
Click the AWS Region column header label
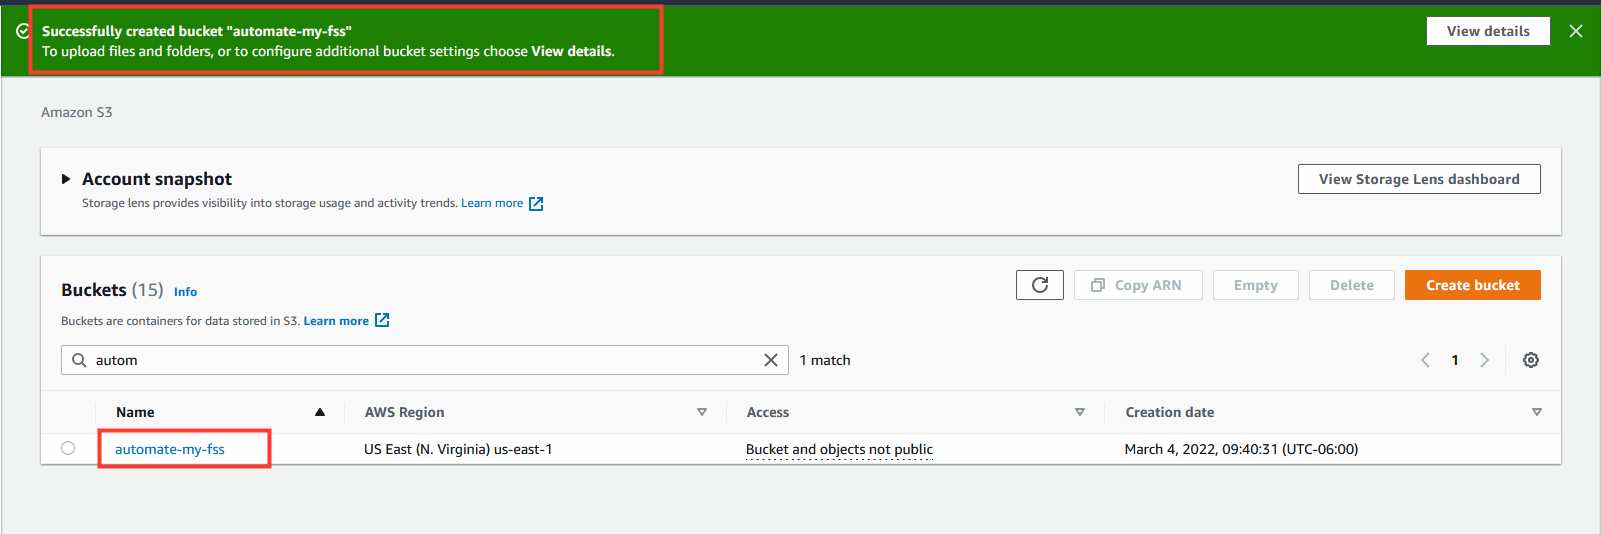pyautogui.click(x=405, y=412)
